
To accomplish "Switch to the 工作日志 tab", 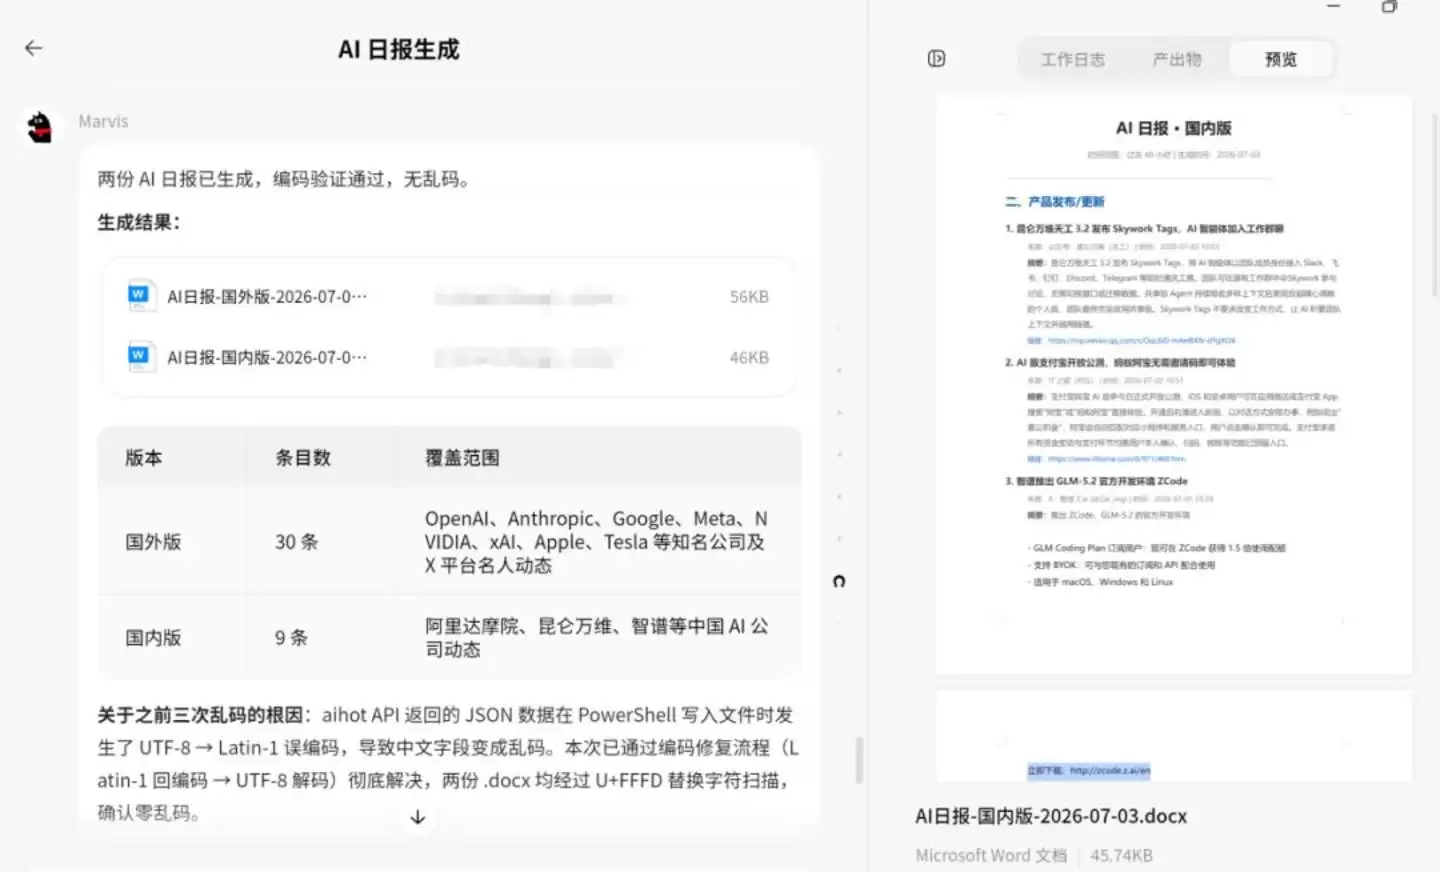I will (1073, 59).
